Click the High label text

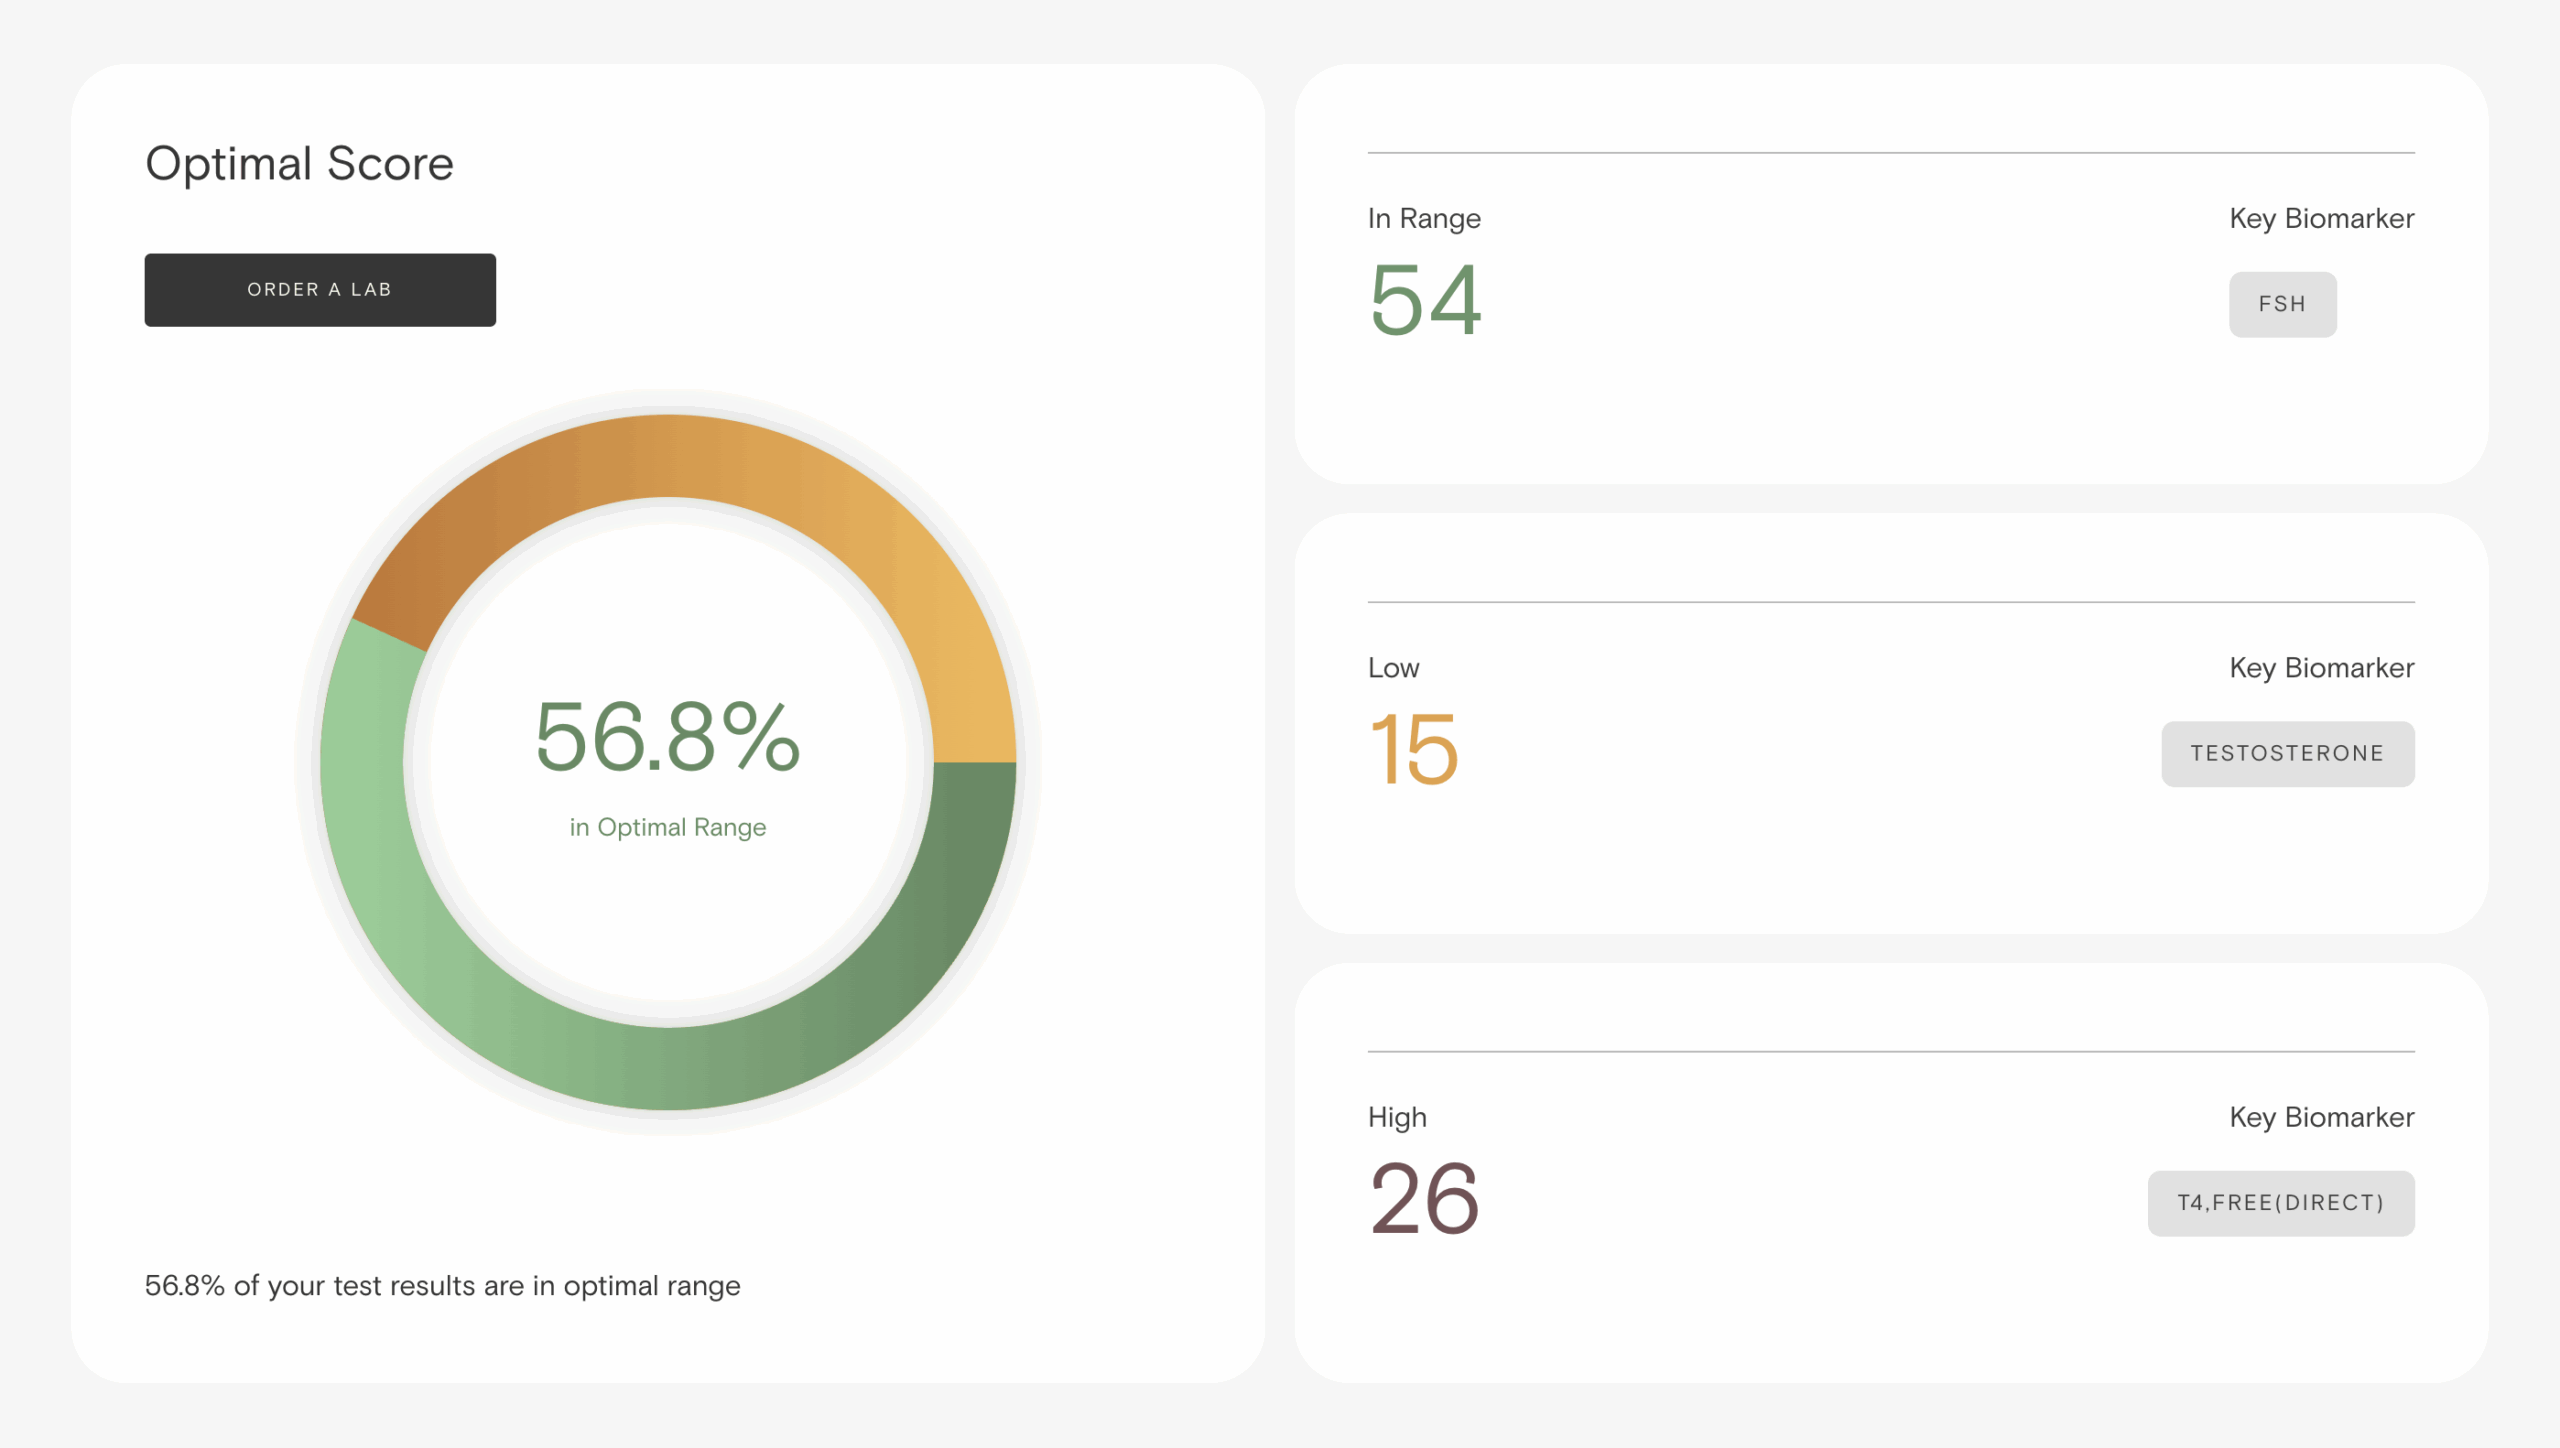point(1397,1117)
